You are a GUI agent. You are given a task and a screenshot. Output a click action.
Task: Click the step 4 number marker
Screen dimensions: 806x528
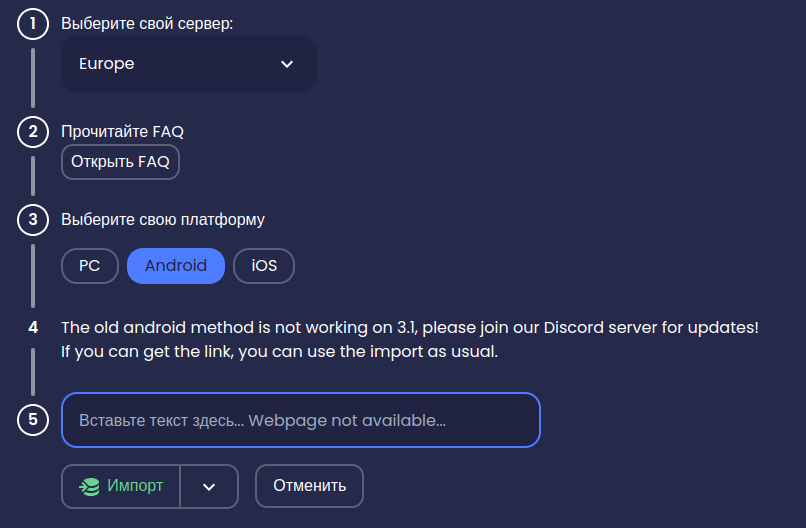[33, 327]
